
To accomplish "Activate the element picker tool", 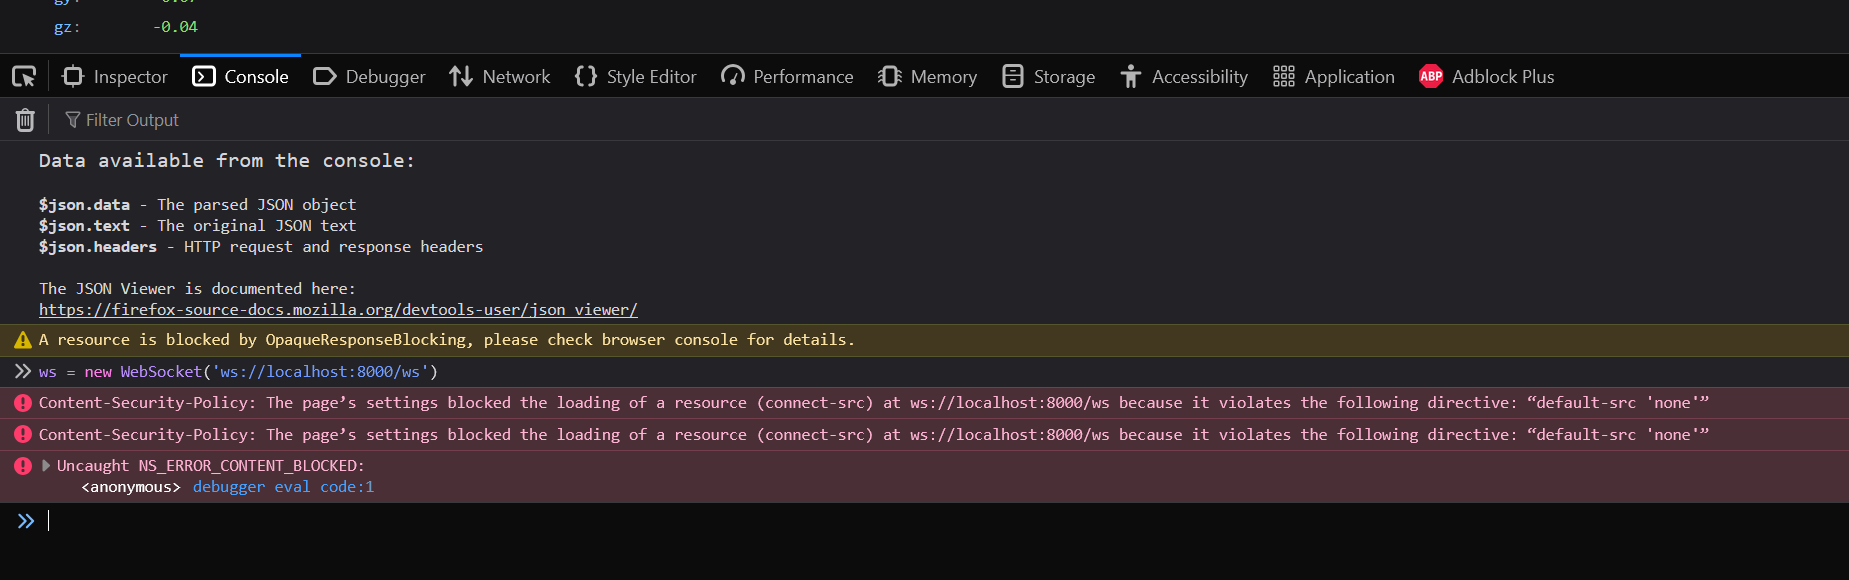I will (24, 76).
